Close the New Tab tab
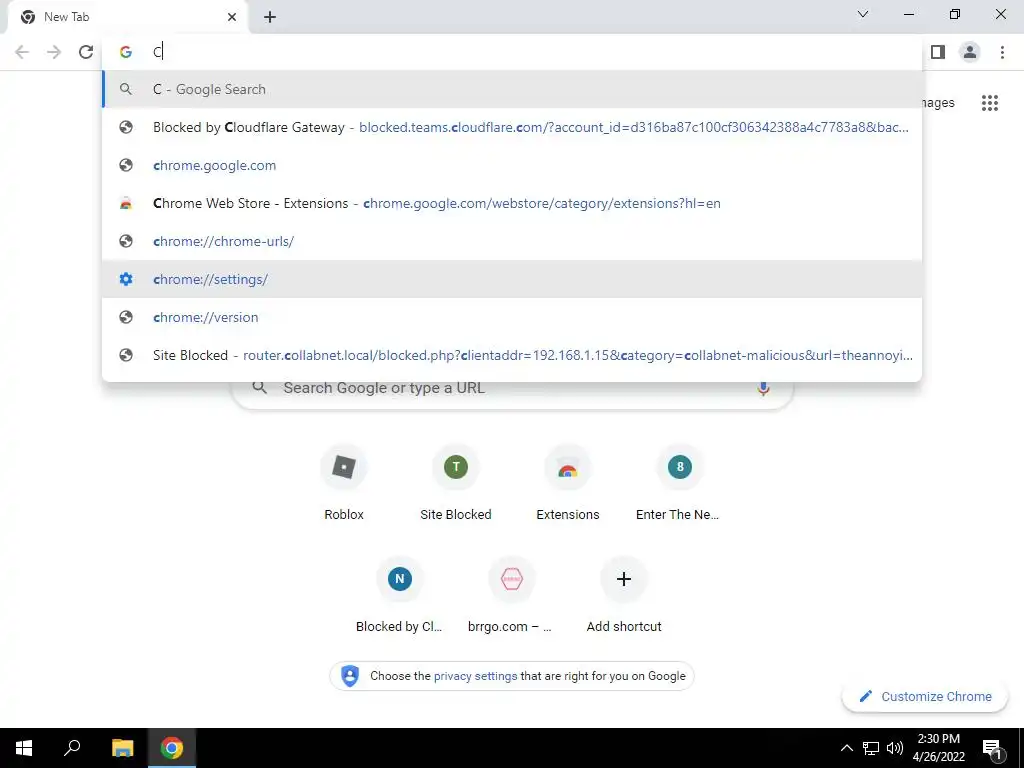 pyautogui.click(x=232, y=17)
